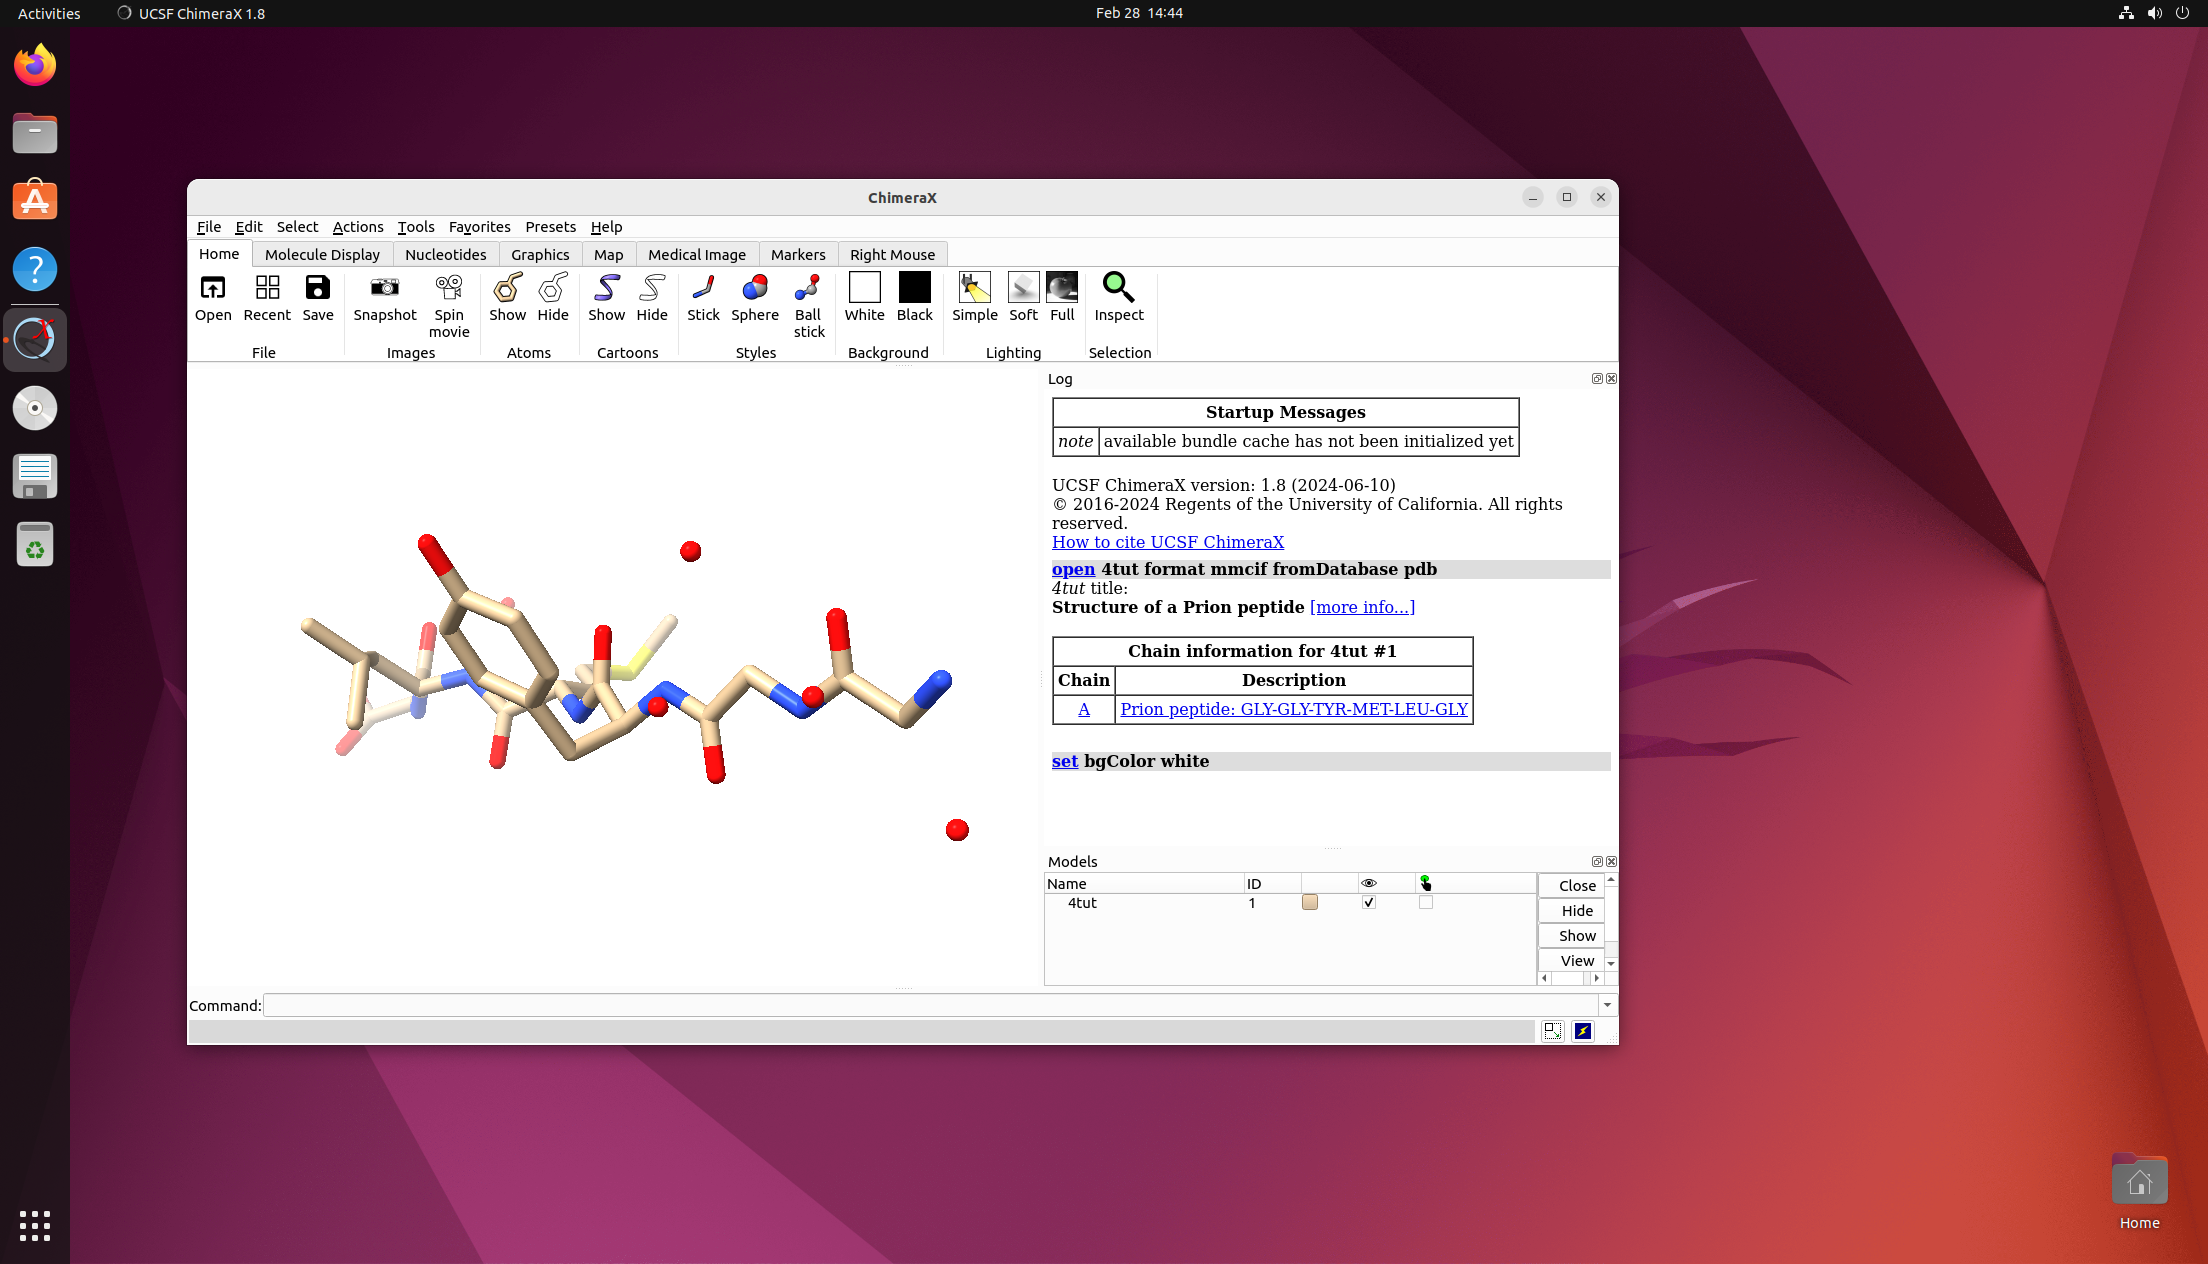Viewport: 2208px width, 1264px height.
Task: Open the Tools menu
Action: 415,227
